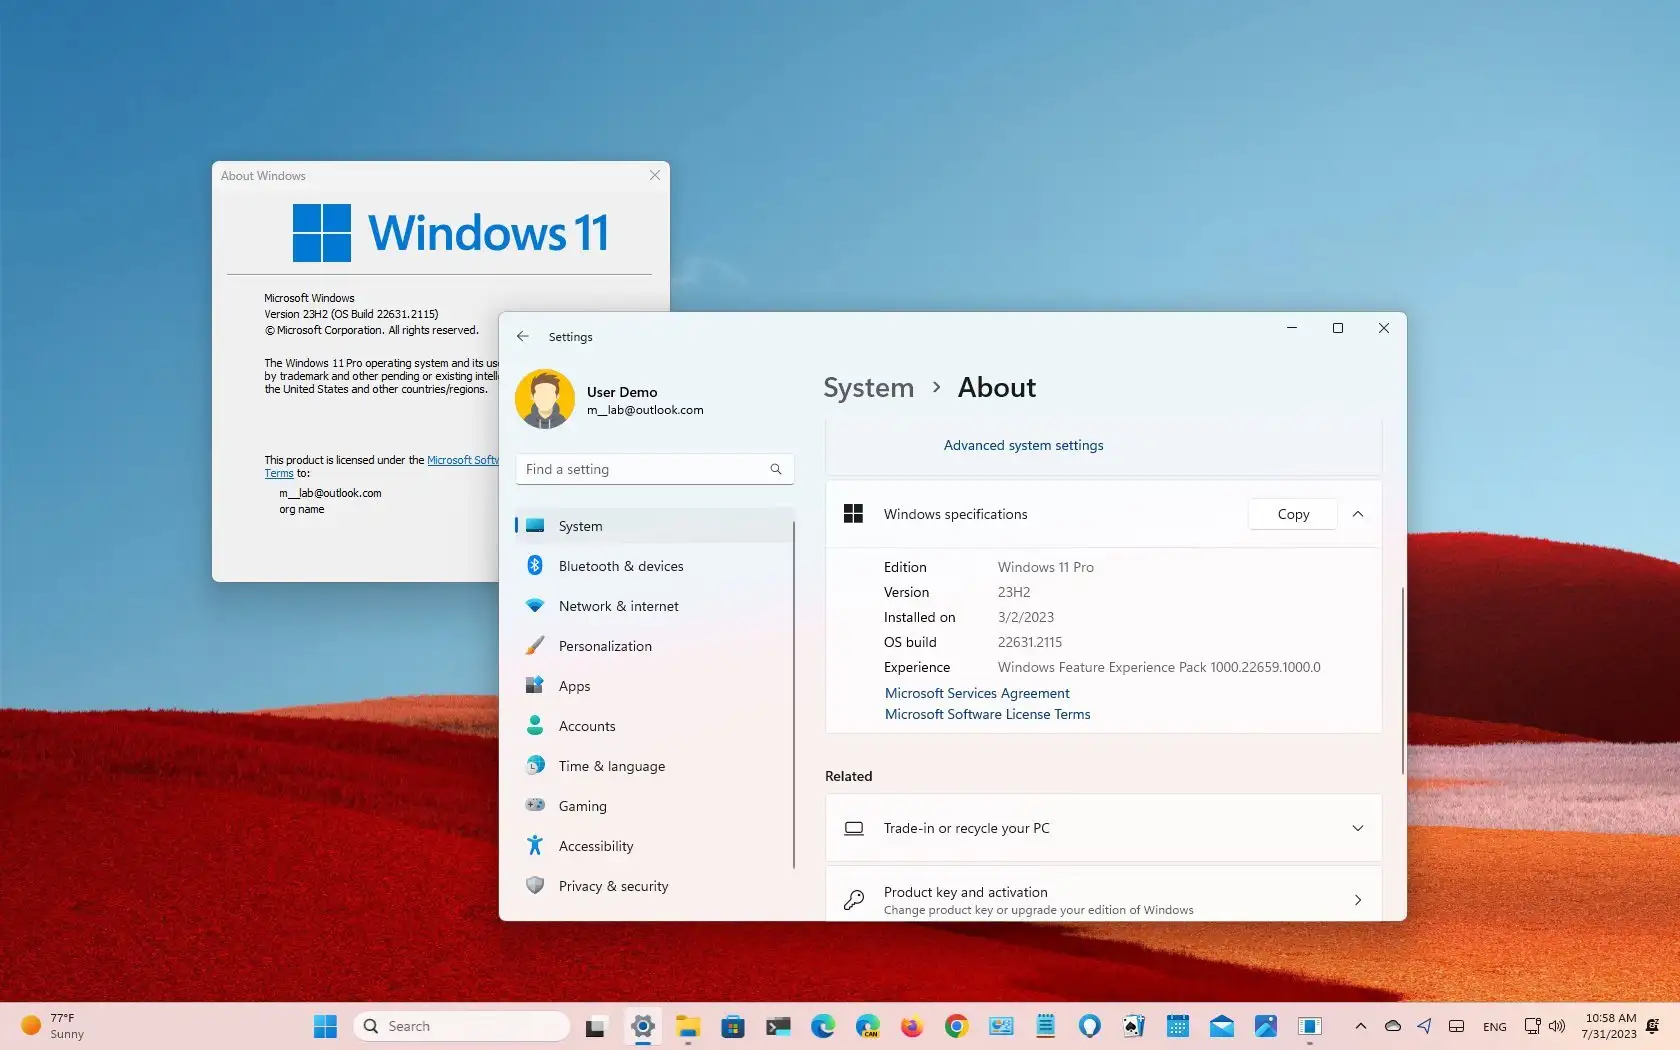Click the location arrow tray icon

1424,1026
